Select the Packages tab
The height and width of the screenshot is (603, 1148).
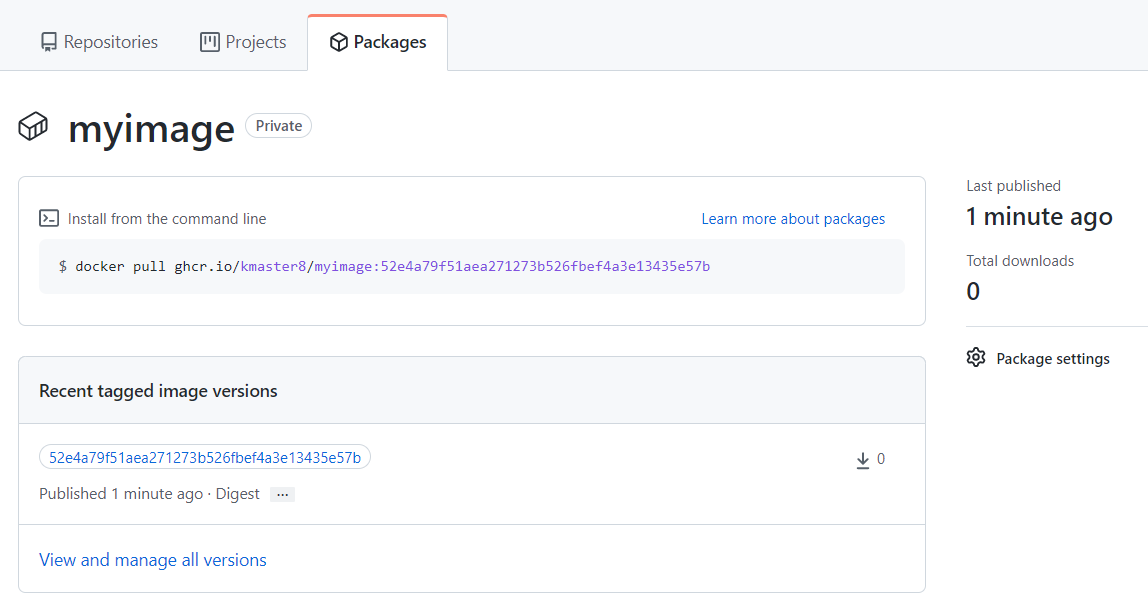[x=378, y=42]
